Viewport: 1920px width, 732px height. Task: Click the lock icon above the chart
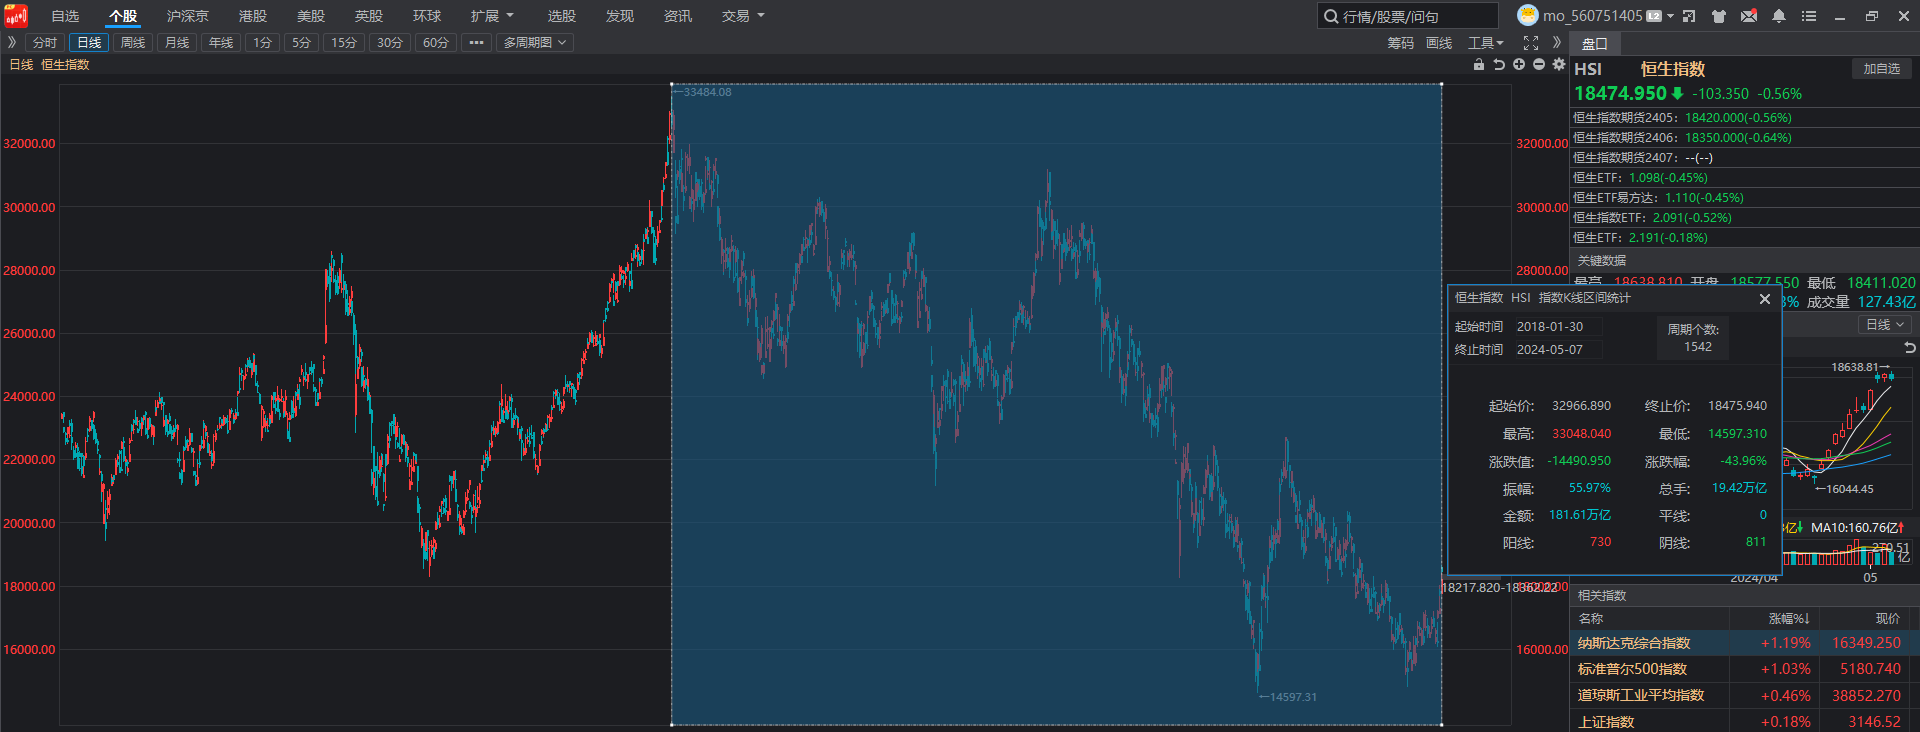tap(1479, 65)
